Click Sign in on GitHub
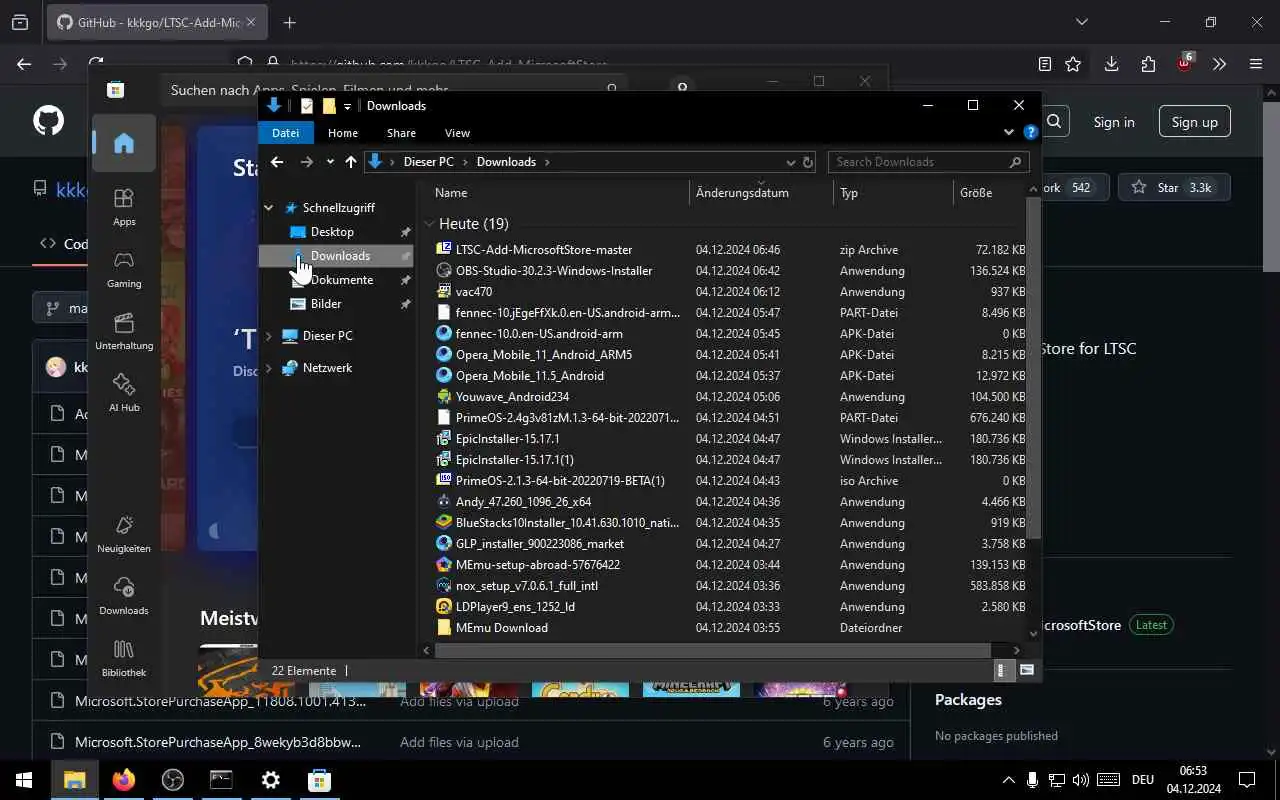The image size is (1280, 800). [1114, 122]
